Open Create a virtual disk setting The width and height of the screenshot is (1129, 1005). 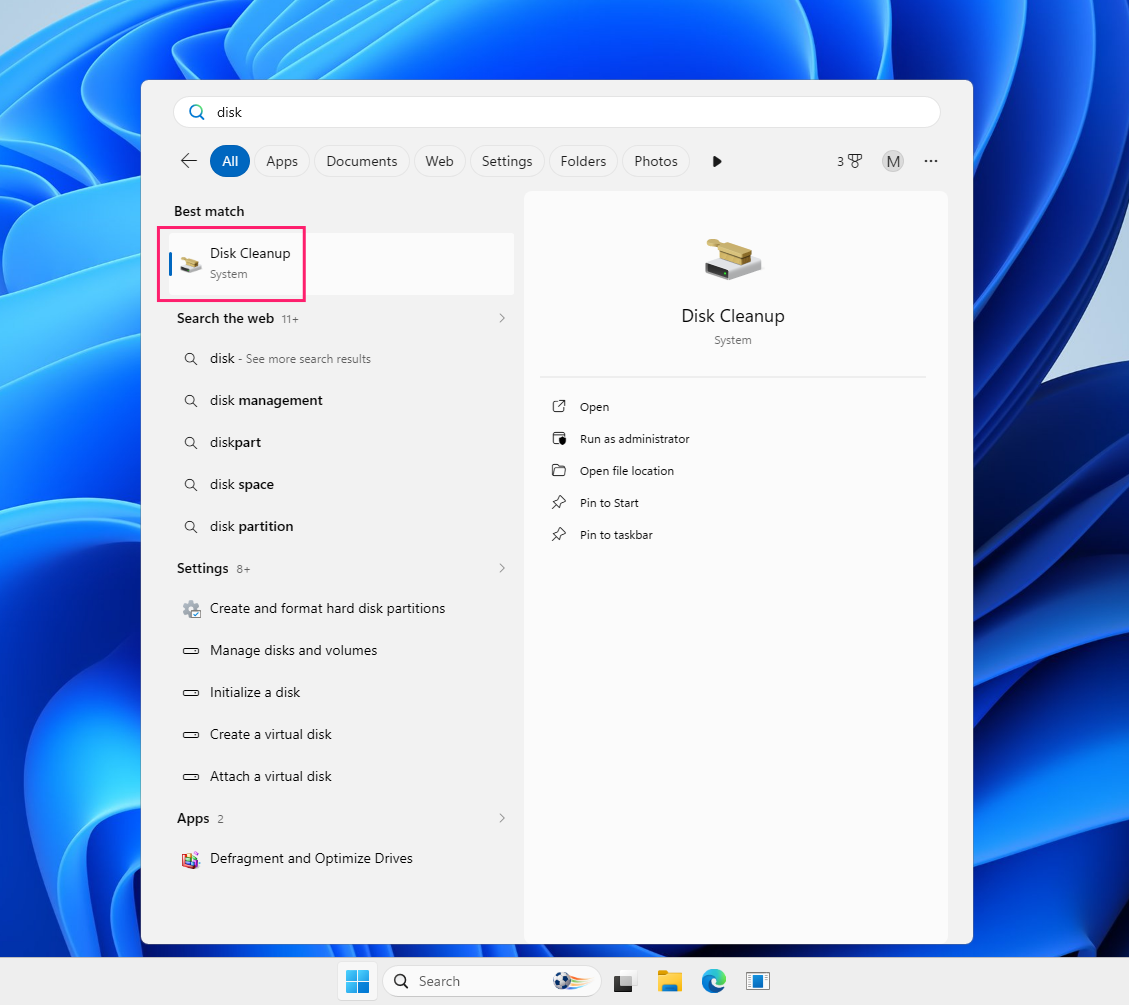tap(341, 734)
